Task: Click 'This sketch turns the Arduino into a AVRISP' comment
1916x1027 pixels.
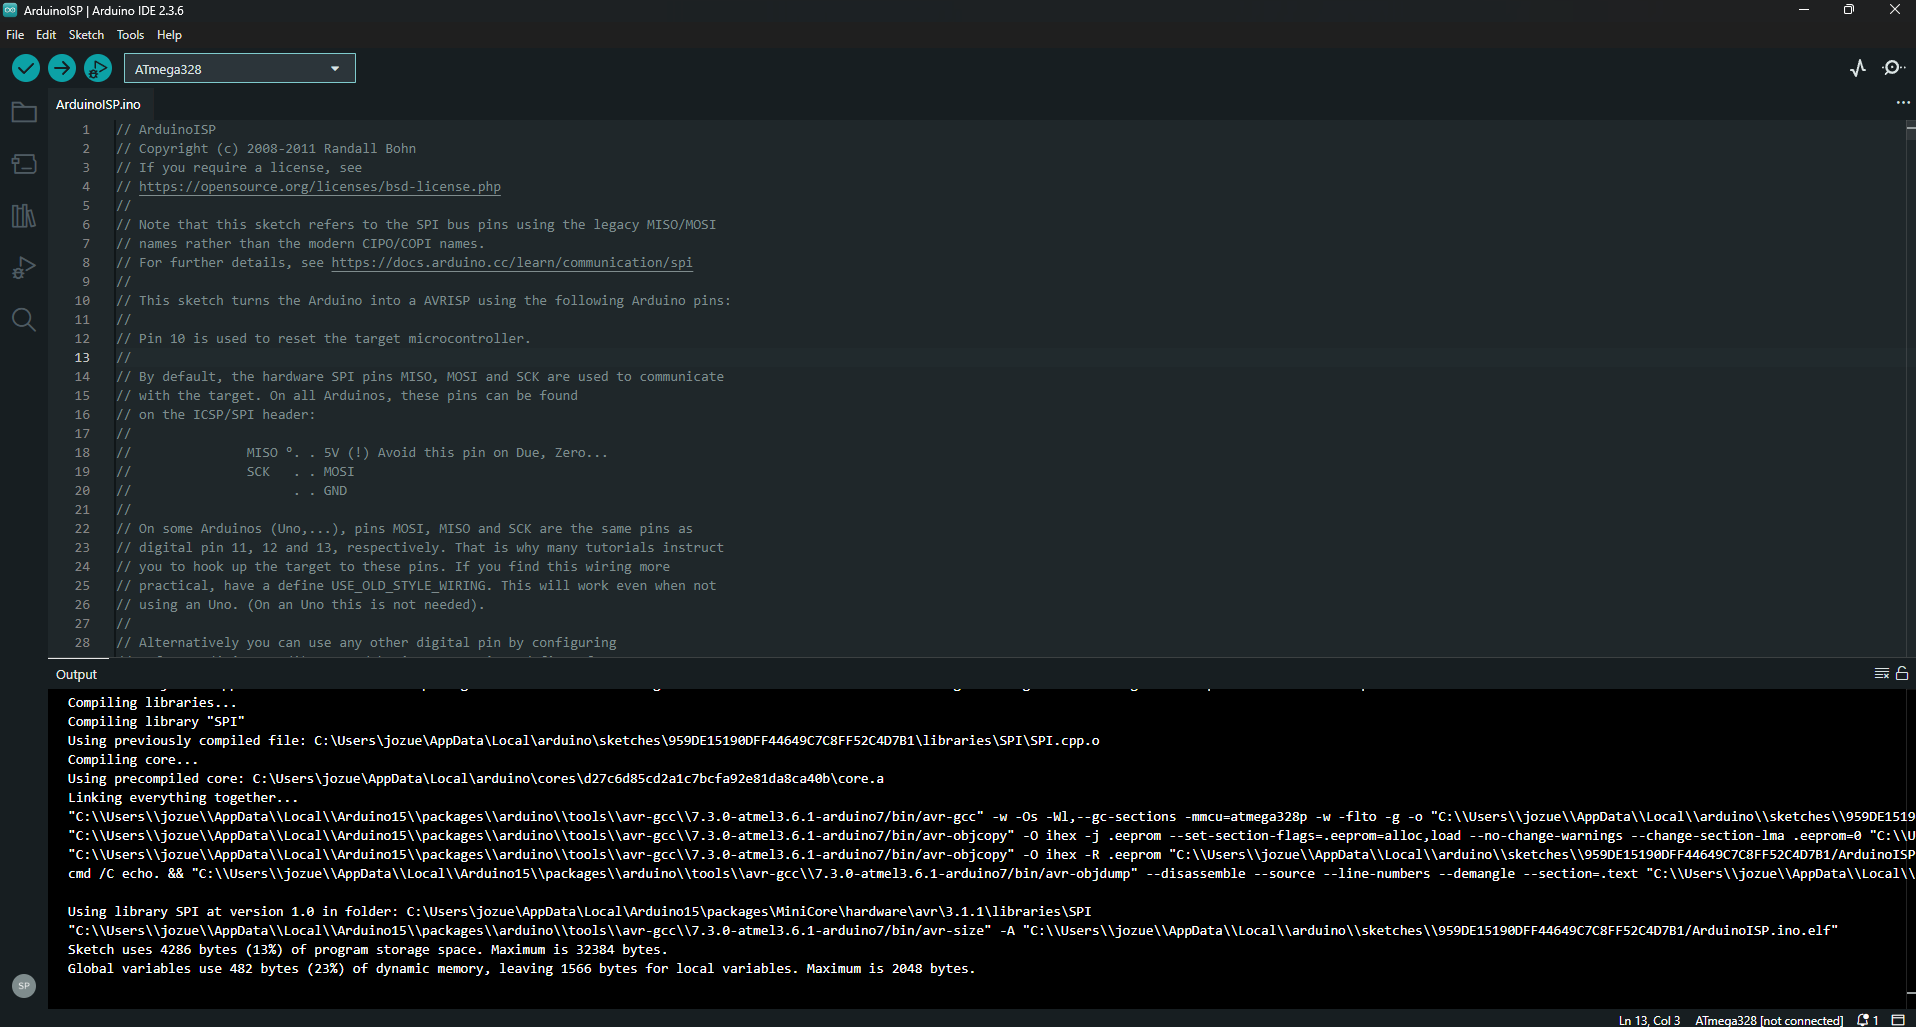Action: [423, 301]
